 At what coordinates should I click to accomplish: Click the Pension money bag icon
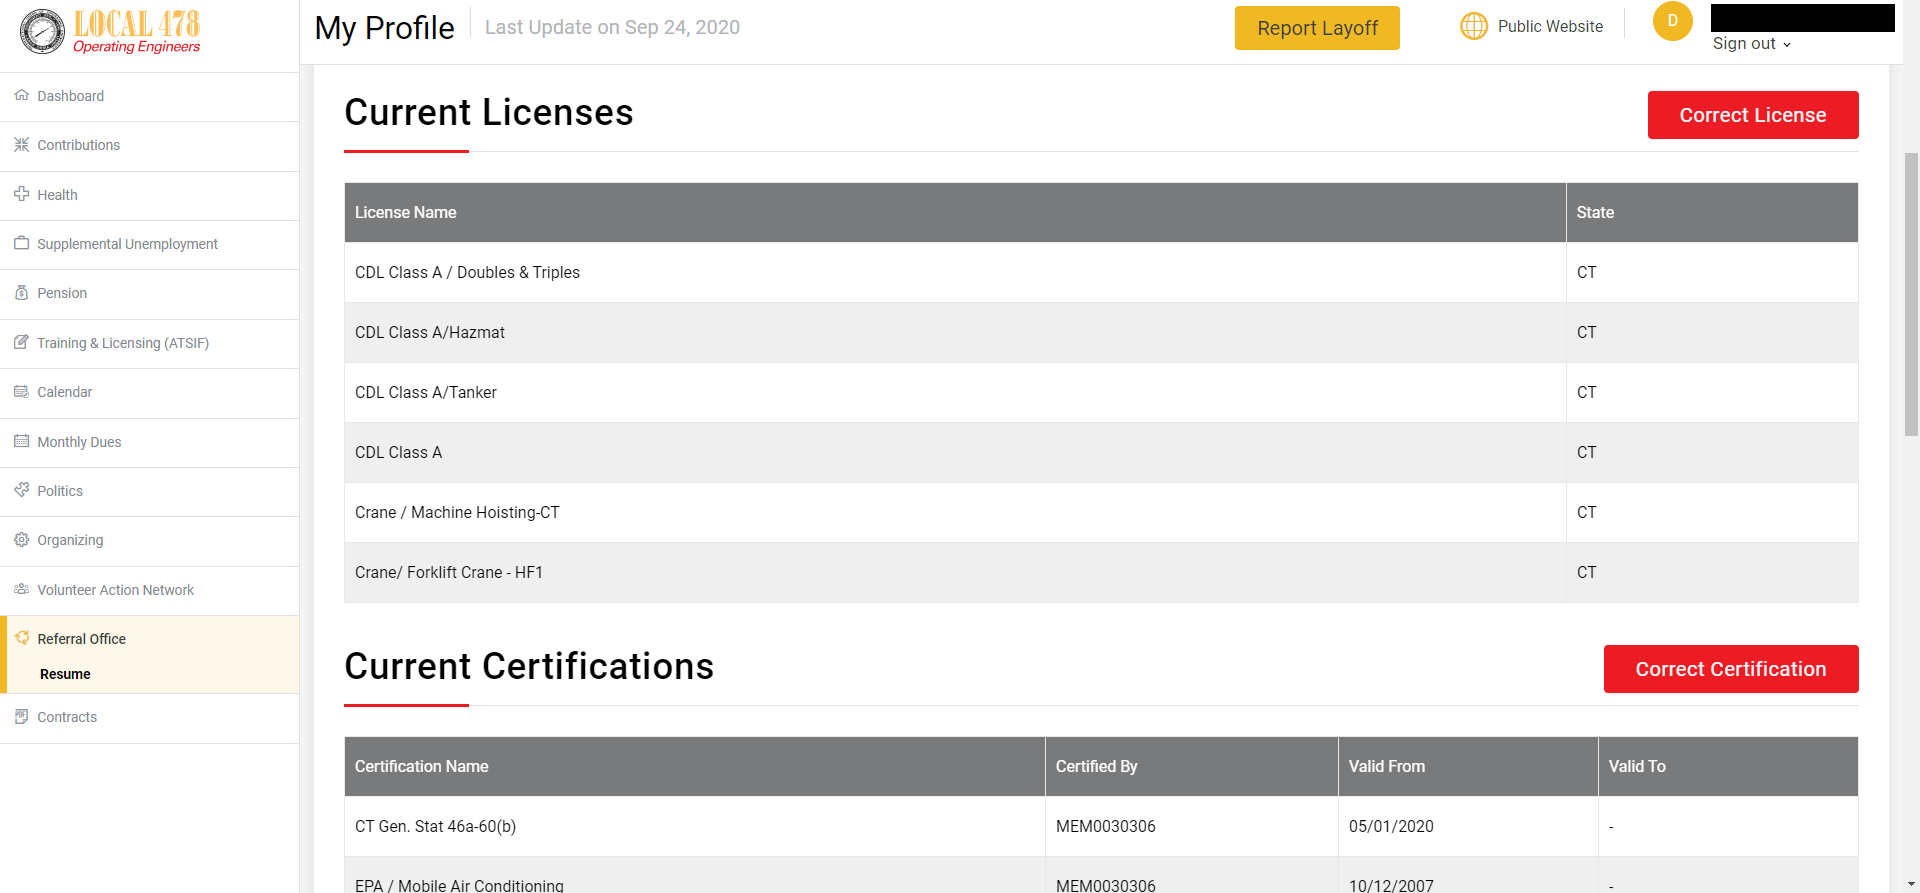click(21, 293)
